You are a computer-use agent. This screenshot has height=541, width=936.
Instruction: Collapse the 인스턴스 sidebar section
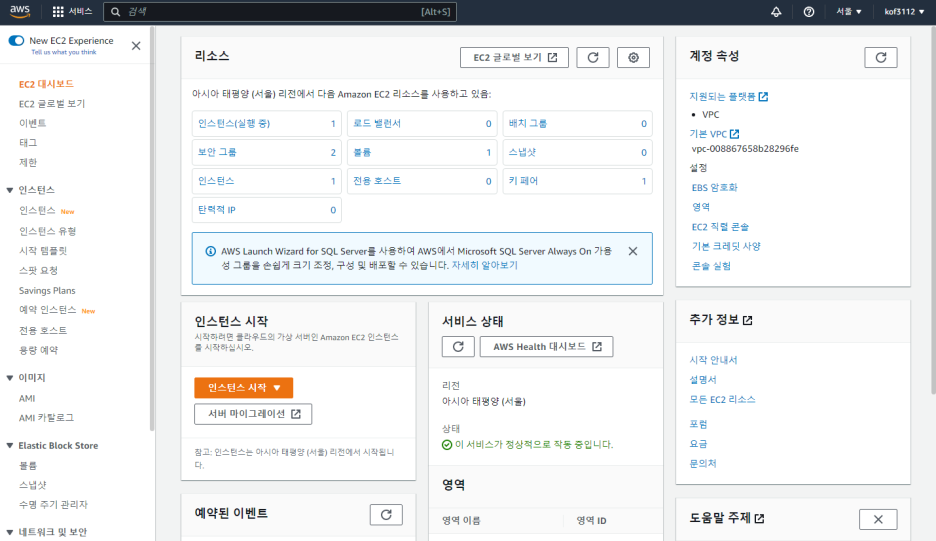pyautogui.click(x=10, y=190)
